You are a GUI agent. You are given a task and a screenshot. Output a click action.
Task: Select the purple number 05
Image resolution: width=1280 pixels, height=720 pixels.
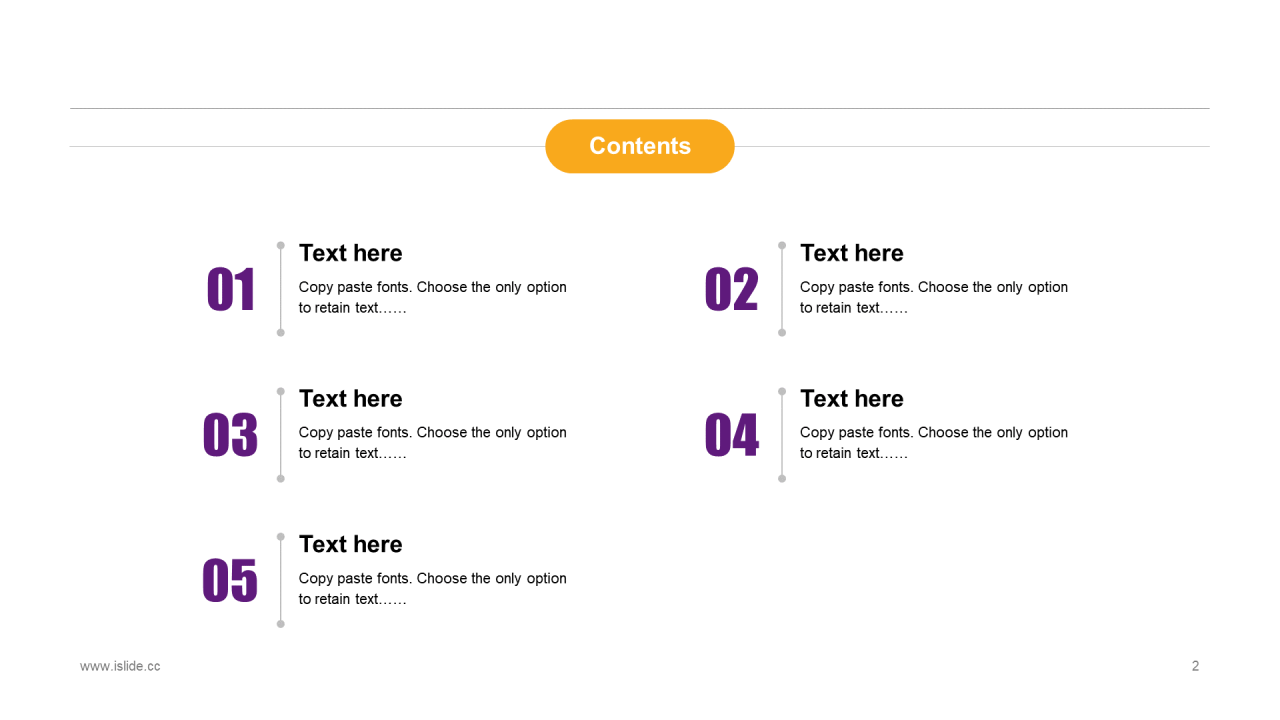pos(230,581)
